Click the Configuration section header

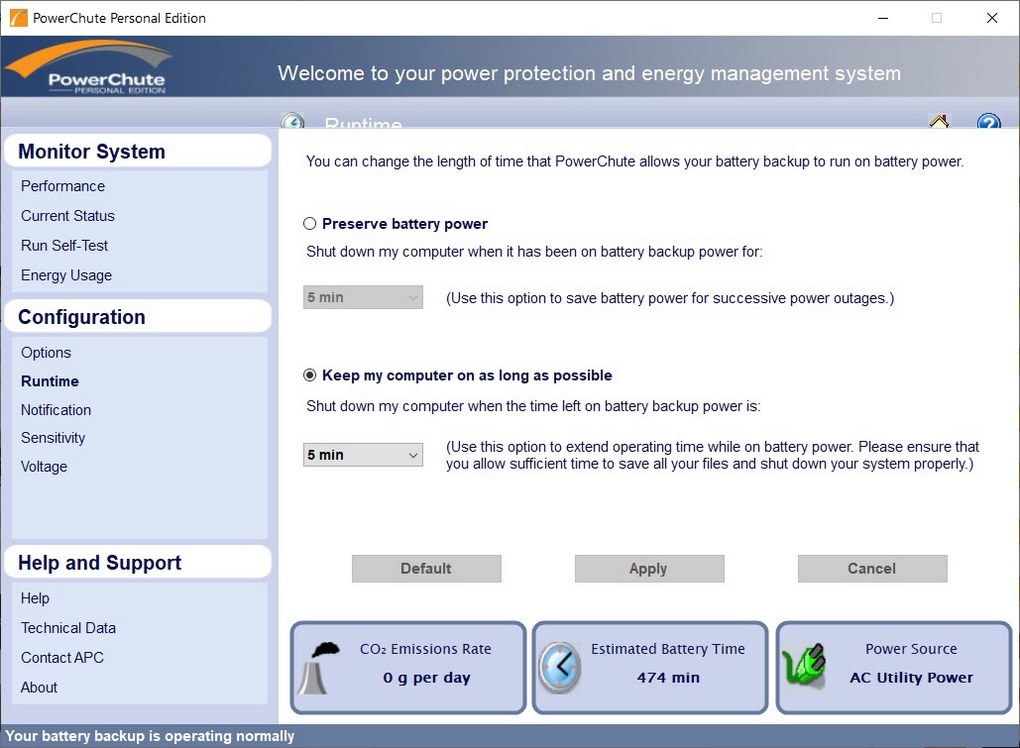pos(137,317)
